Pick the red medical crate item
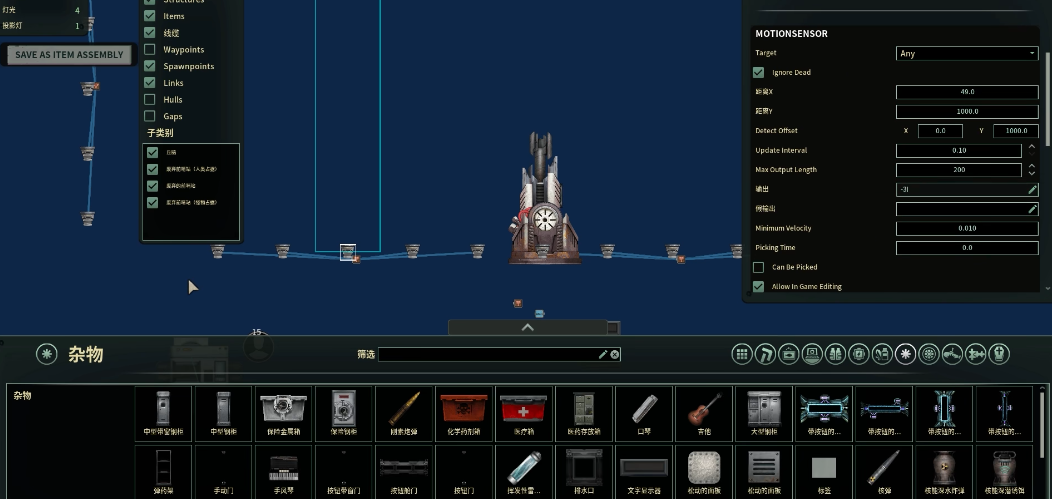Image resolution: width=1052 pixels, height=499 pixels. coord(524,413)
